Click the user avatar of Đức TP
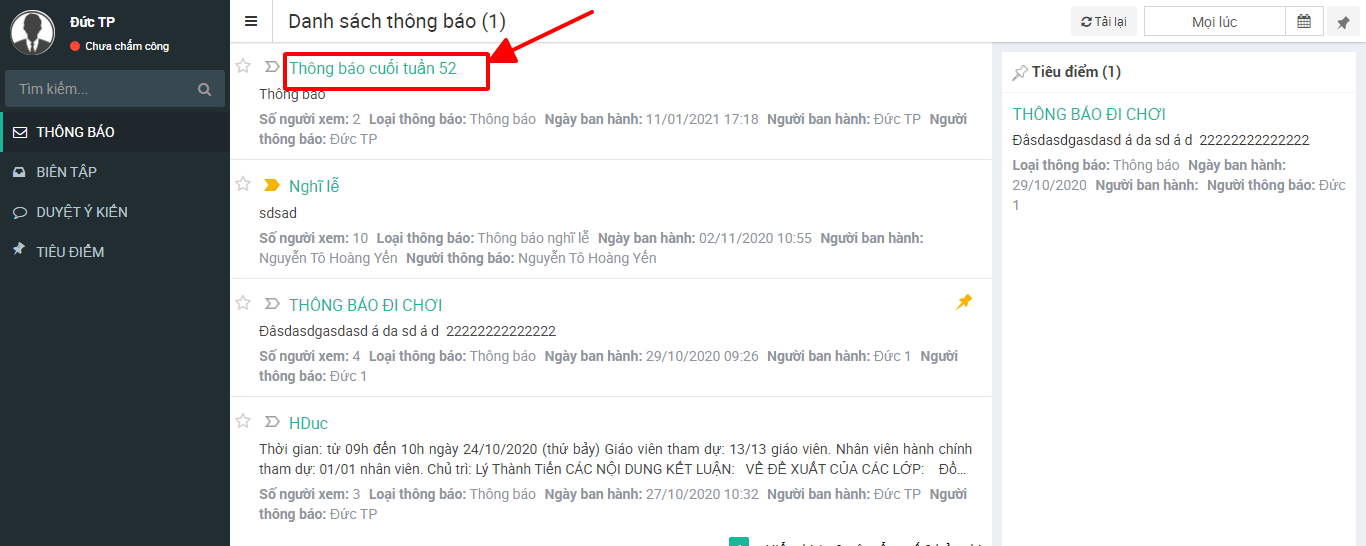The height and width of the screenshot is (546, 1366). (32, 32)
